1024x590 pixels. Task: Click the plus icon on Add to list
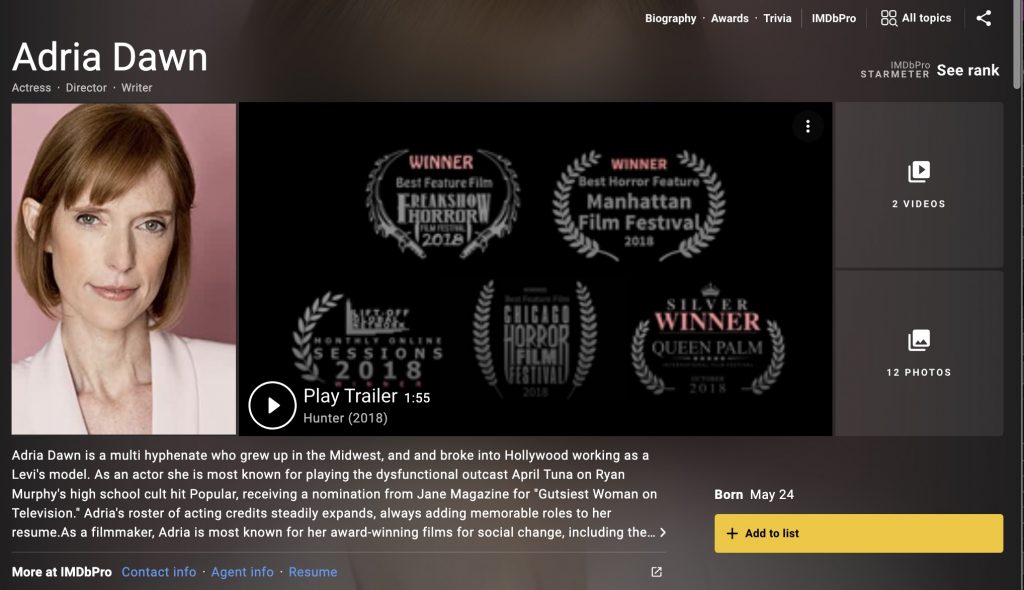pyautogui.click(x=732, y=533)
